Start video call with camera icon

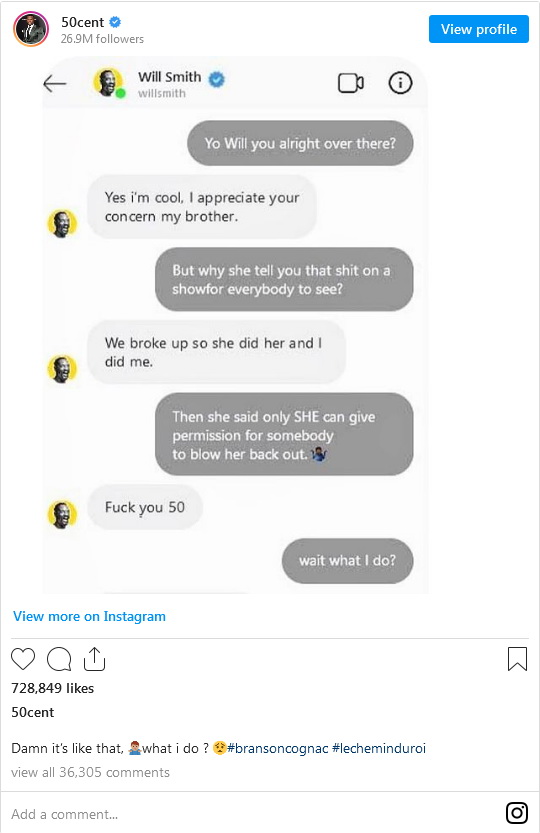(351, 83)
